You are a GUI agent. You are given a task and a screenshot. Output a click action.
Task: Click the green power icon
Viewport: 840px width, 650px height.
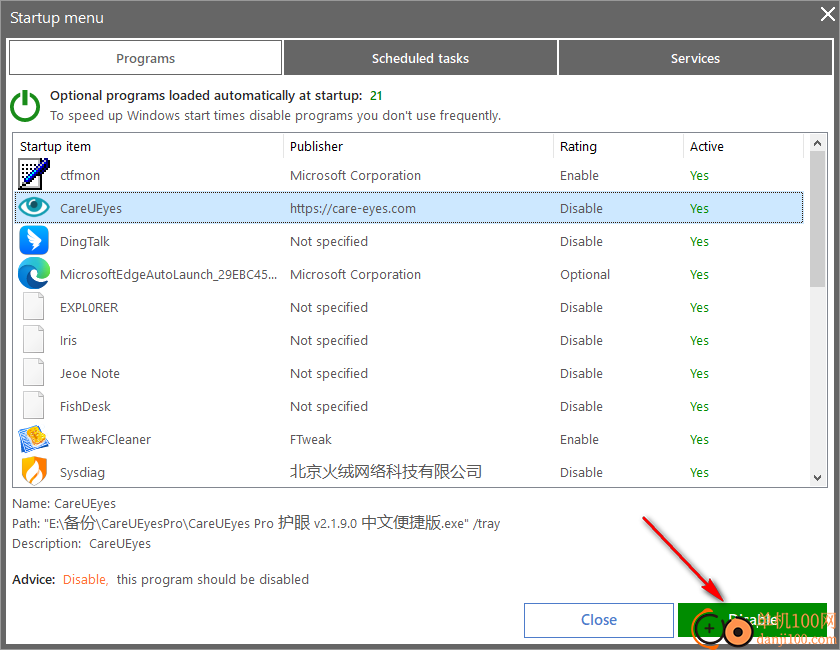point(25,106)
